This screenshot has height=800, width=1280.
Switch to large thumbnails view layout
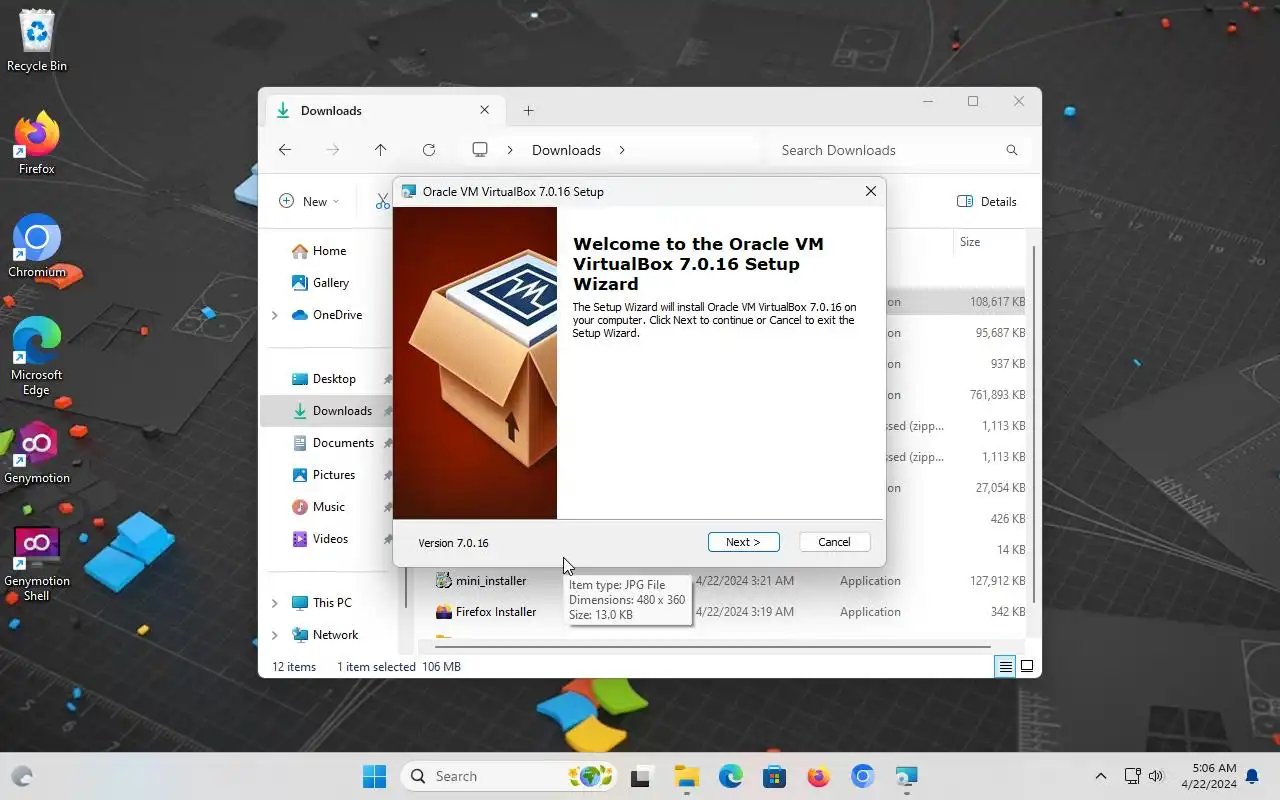tap(1026, 667)
